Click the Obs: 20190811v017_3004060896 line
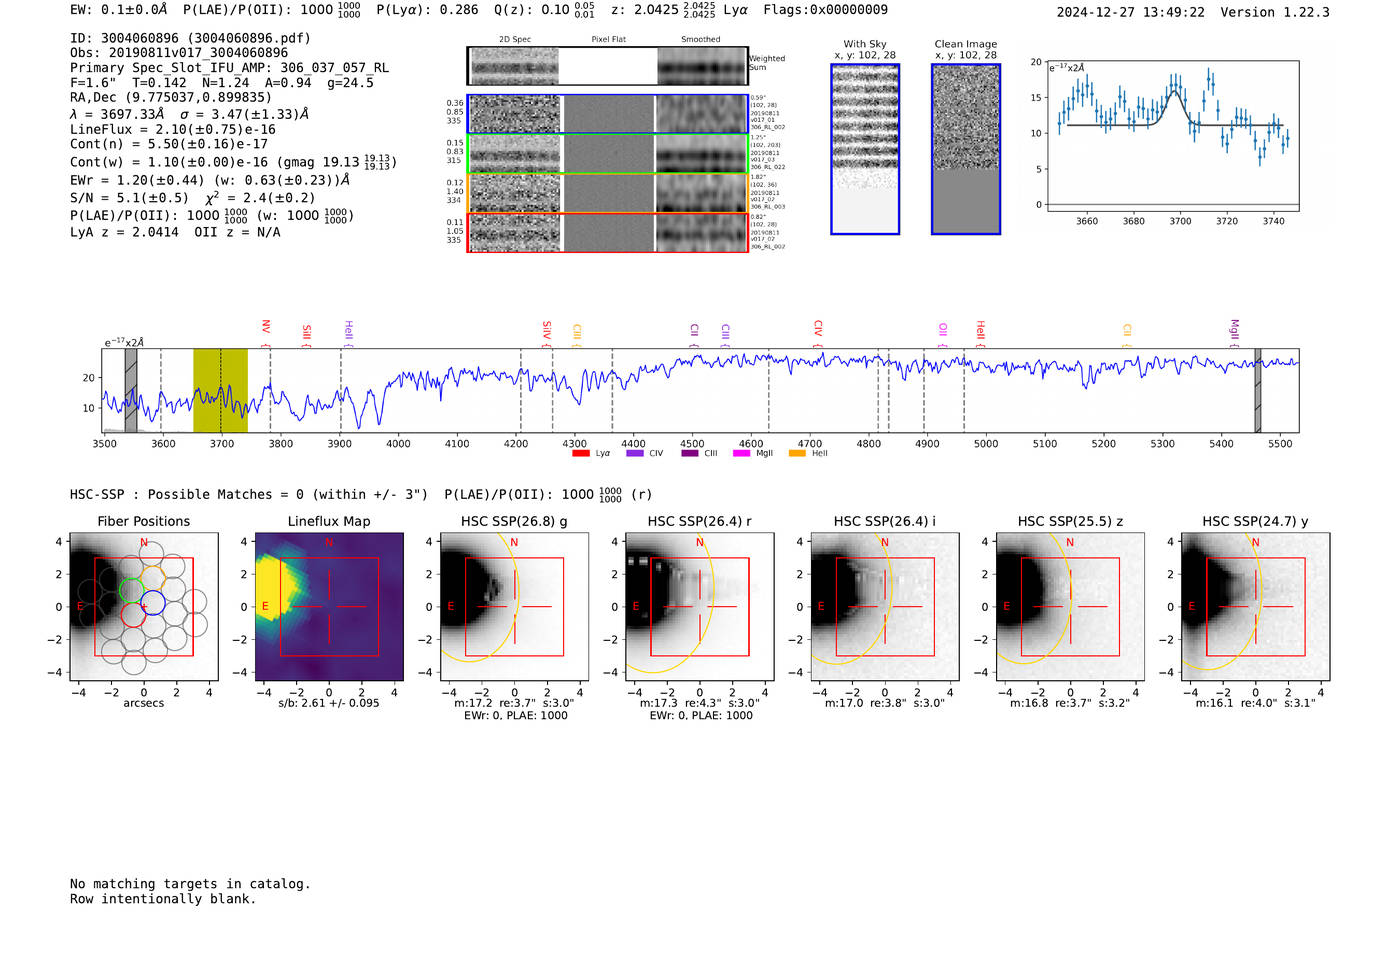Screen dimensions: 1400x953 pyautogui.click(x=179, y=53)
